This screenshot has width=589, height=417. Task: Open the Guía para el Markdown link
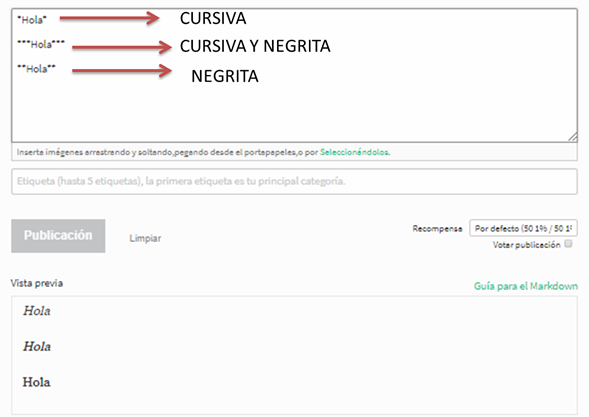click(x=526, y=286)
